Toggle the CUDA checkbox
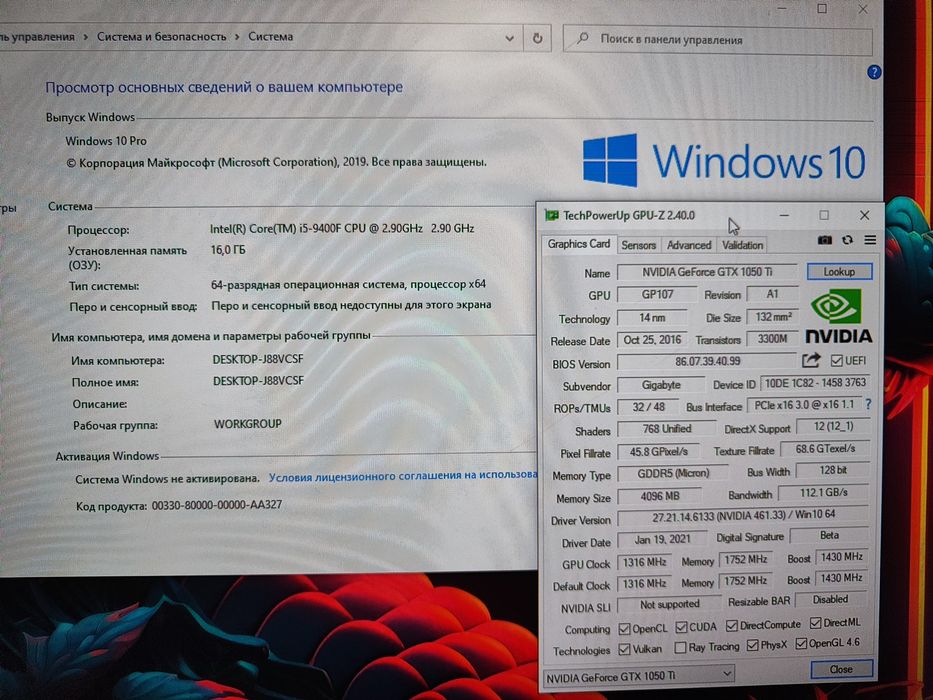This screenshot has width=933, height=700. click(x=682, y=627)
